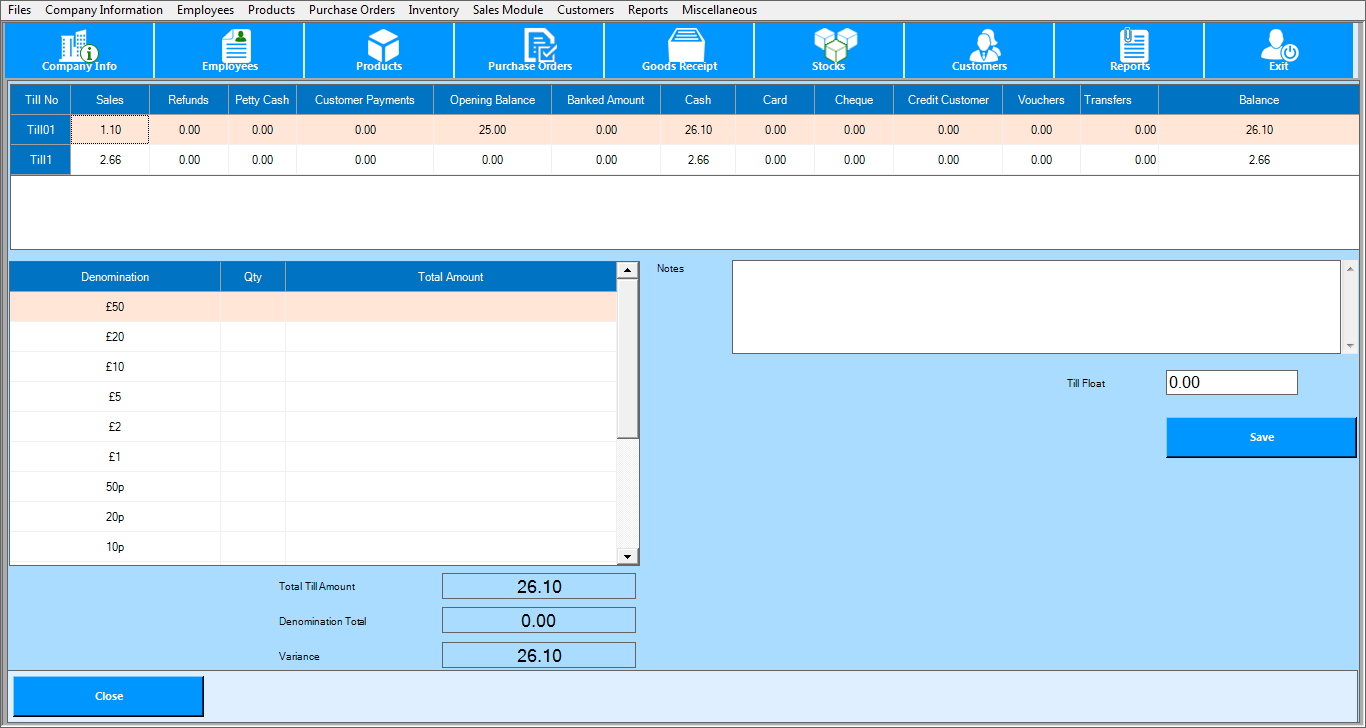Select the Purchase Orders icon
1366x728 pixels.
[x=530, y=49]
